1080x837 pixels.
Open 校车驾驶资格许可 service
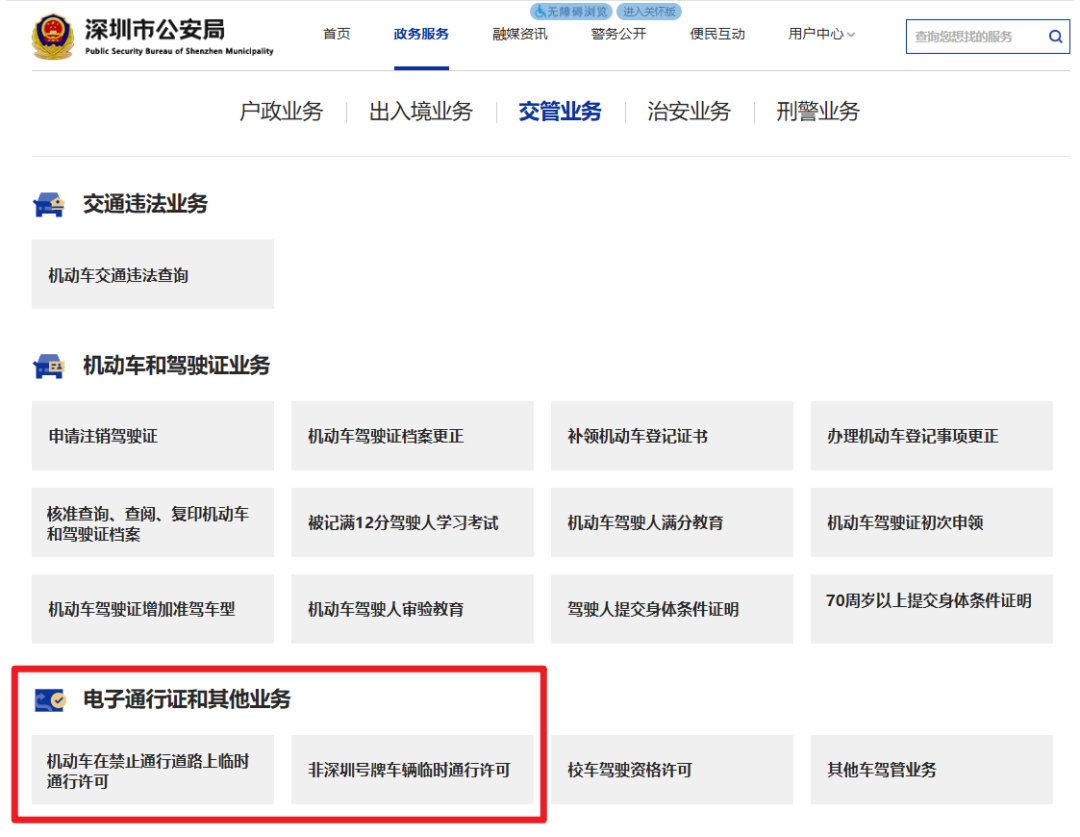671,769
